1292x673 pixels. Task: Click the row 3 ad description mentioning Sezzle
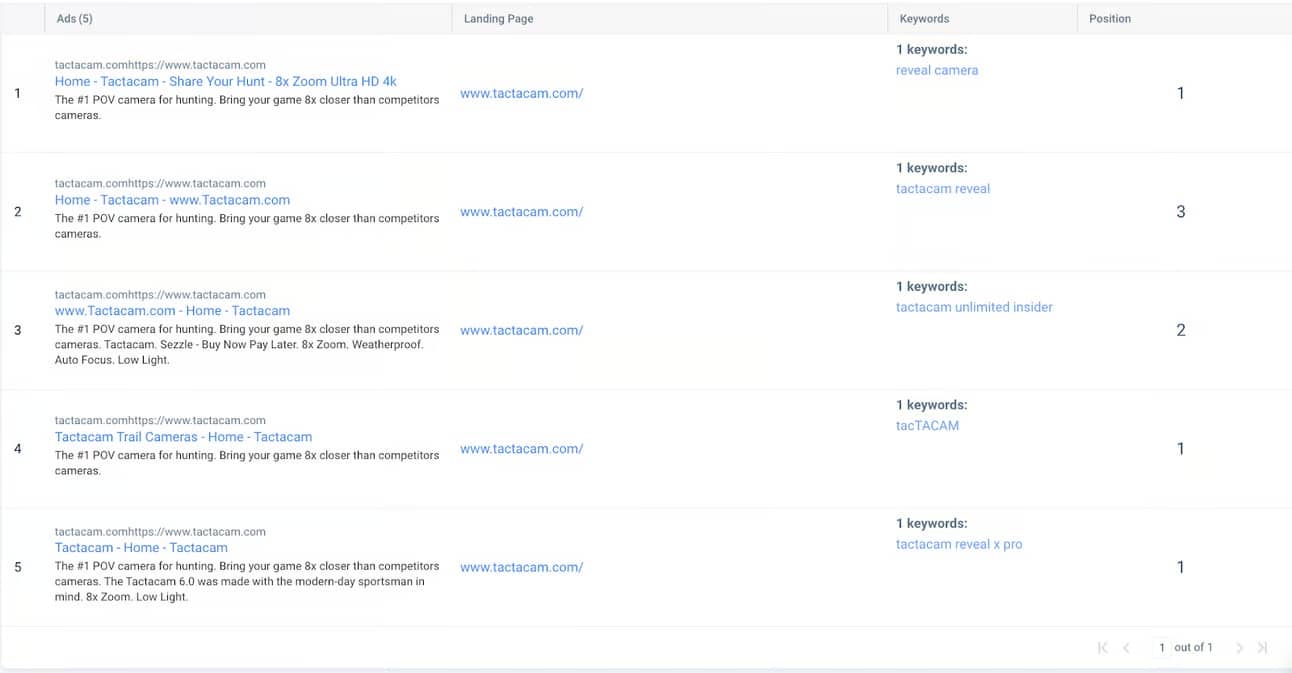click(247, 345)
